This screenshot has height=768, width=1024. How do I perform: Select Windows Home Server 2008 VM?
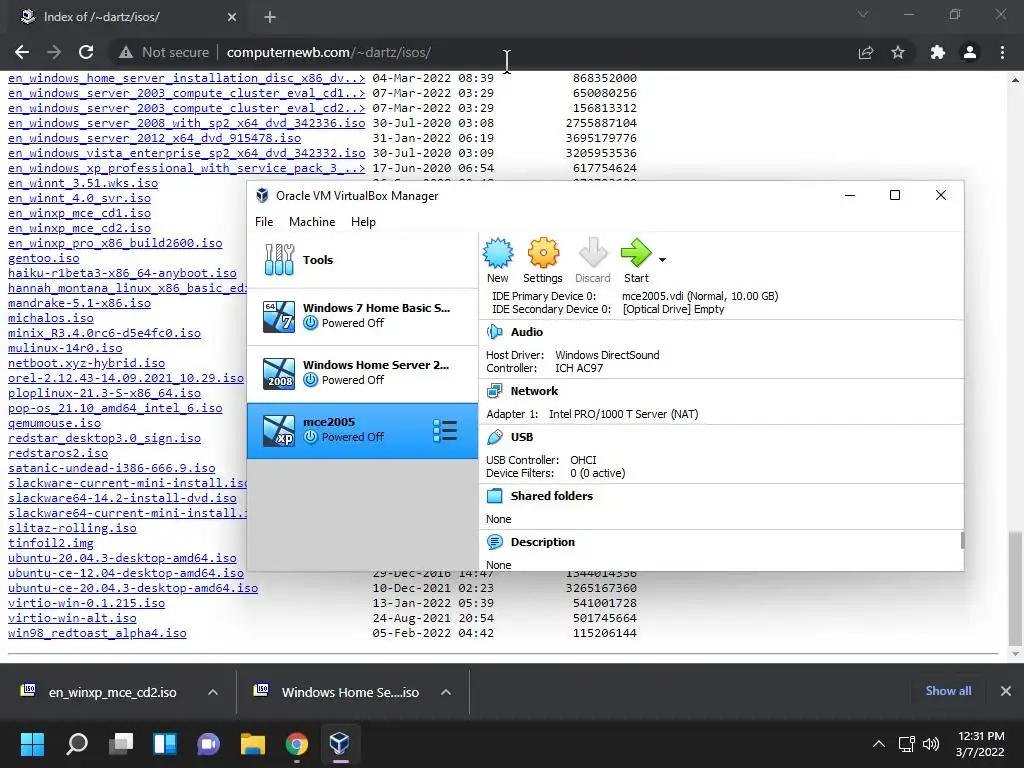tap(362, 373)
